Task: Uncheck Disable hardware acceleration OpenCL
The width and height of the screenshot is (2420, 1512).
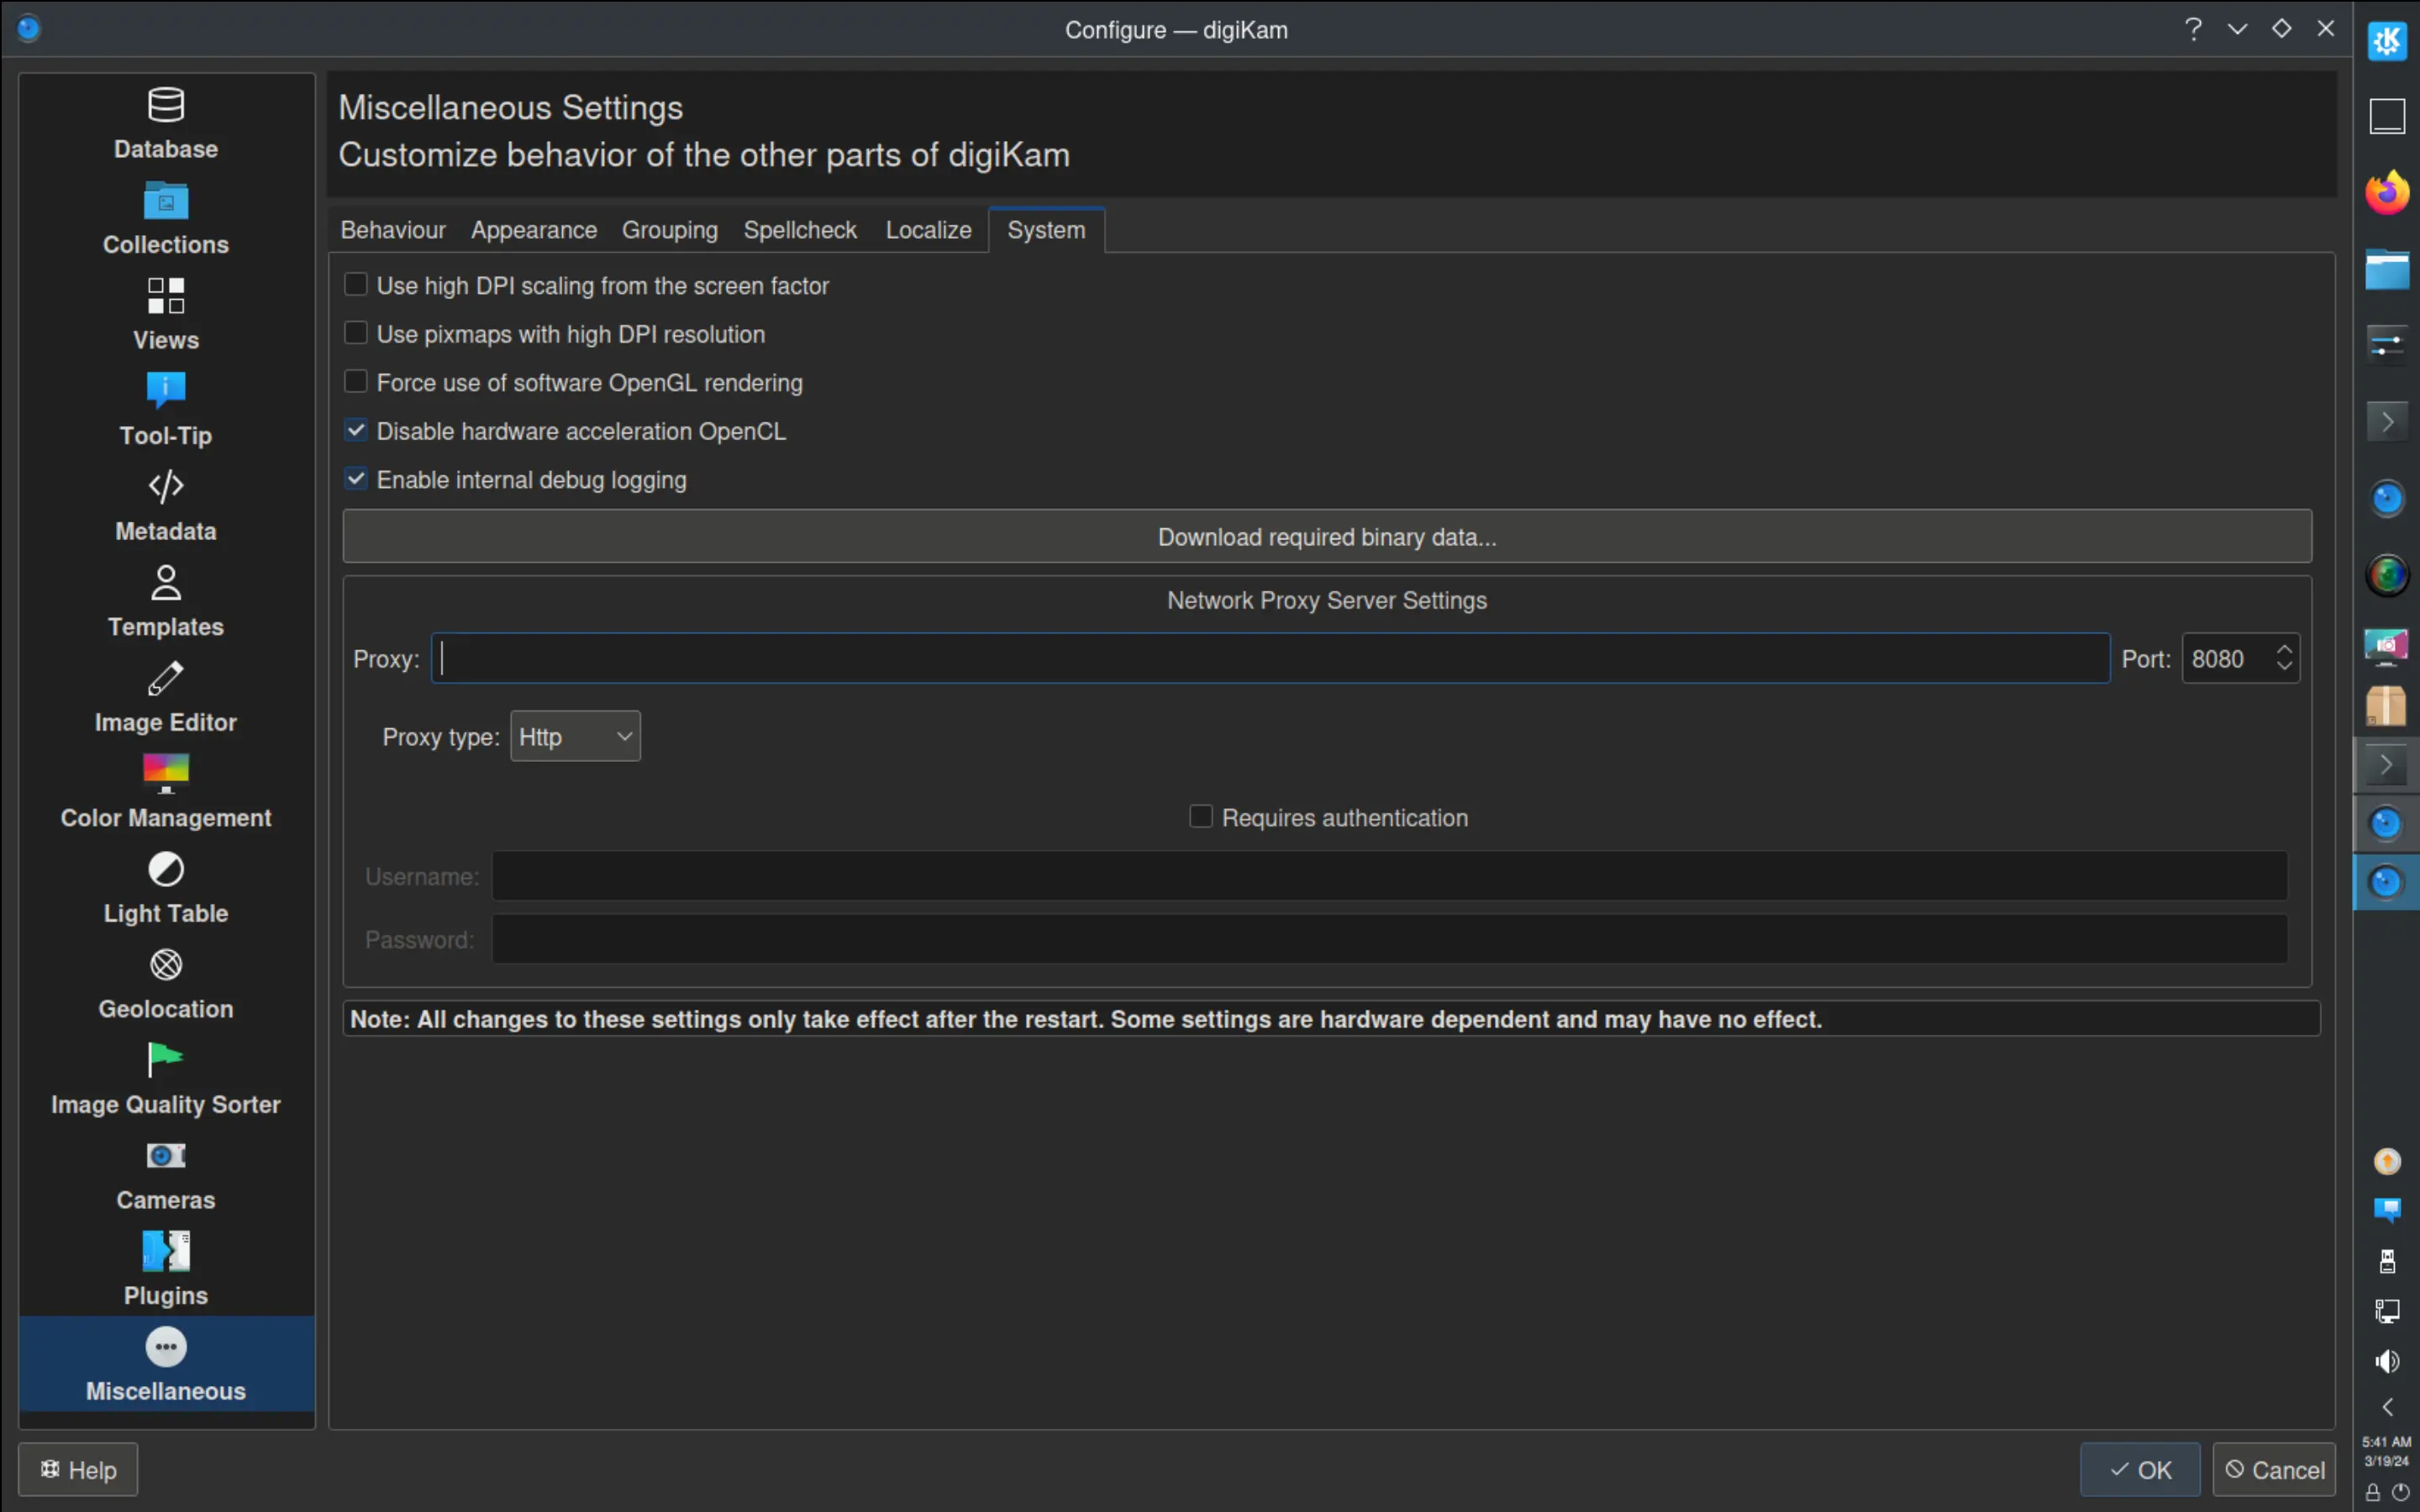Action: (x=356, y=429)
